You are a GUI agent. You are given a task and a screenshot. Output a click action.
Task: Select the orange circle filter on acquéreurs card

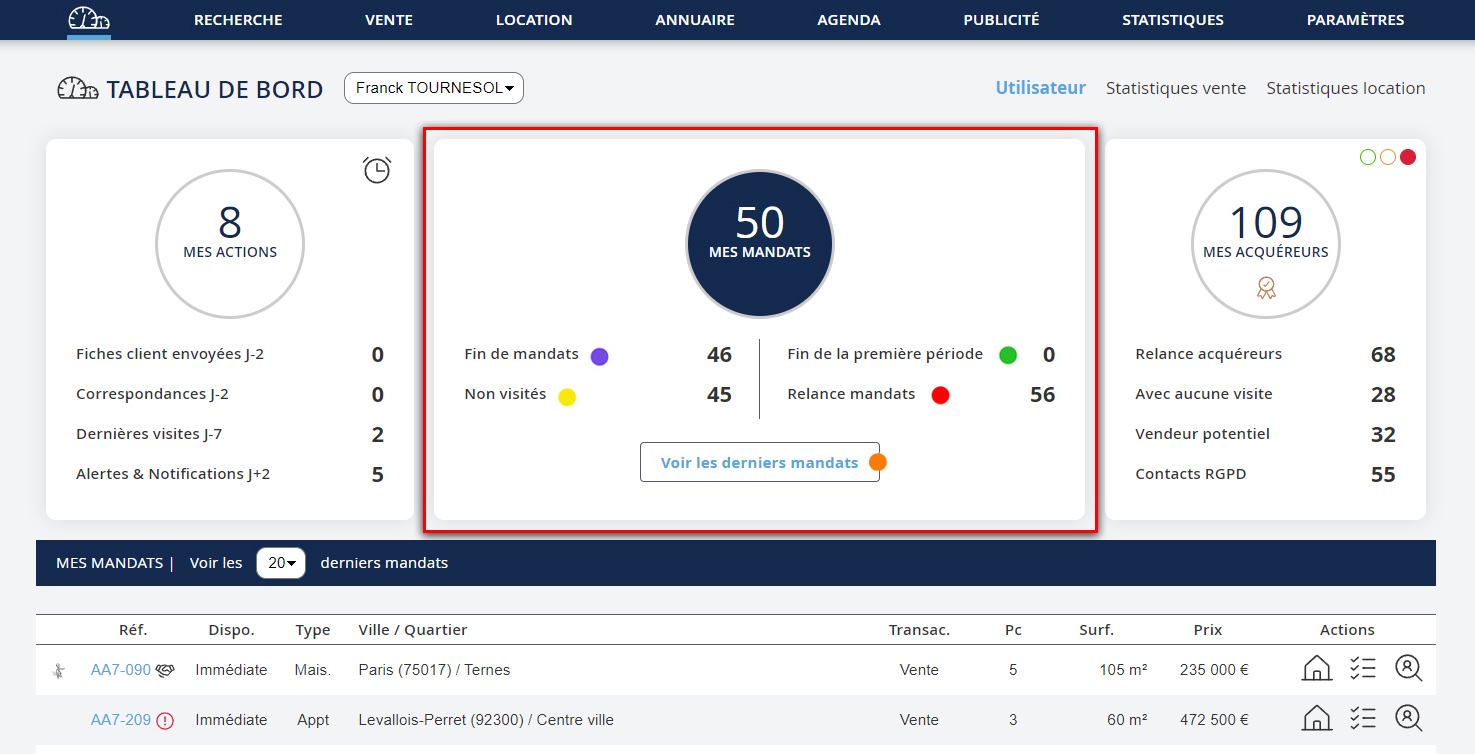pyautogui.click(x=1387, y=157)
